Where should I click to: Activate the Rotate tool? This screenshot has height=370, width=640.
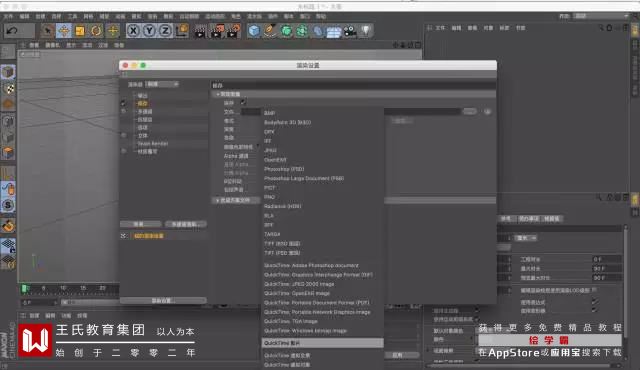point(96,31)
